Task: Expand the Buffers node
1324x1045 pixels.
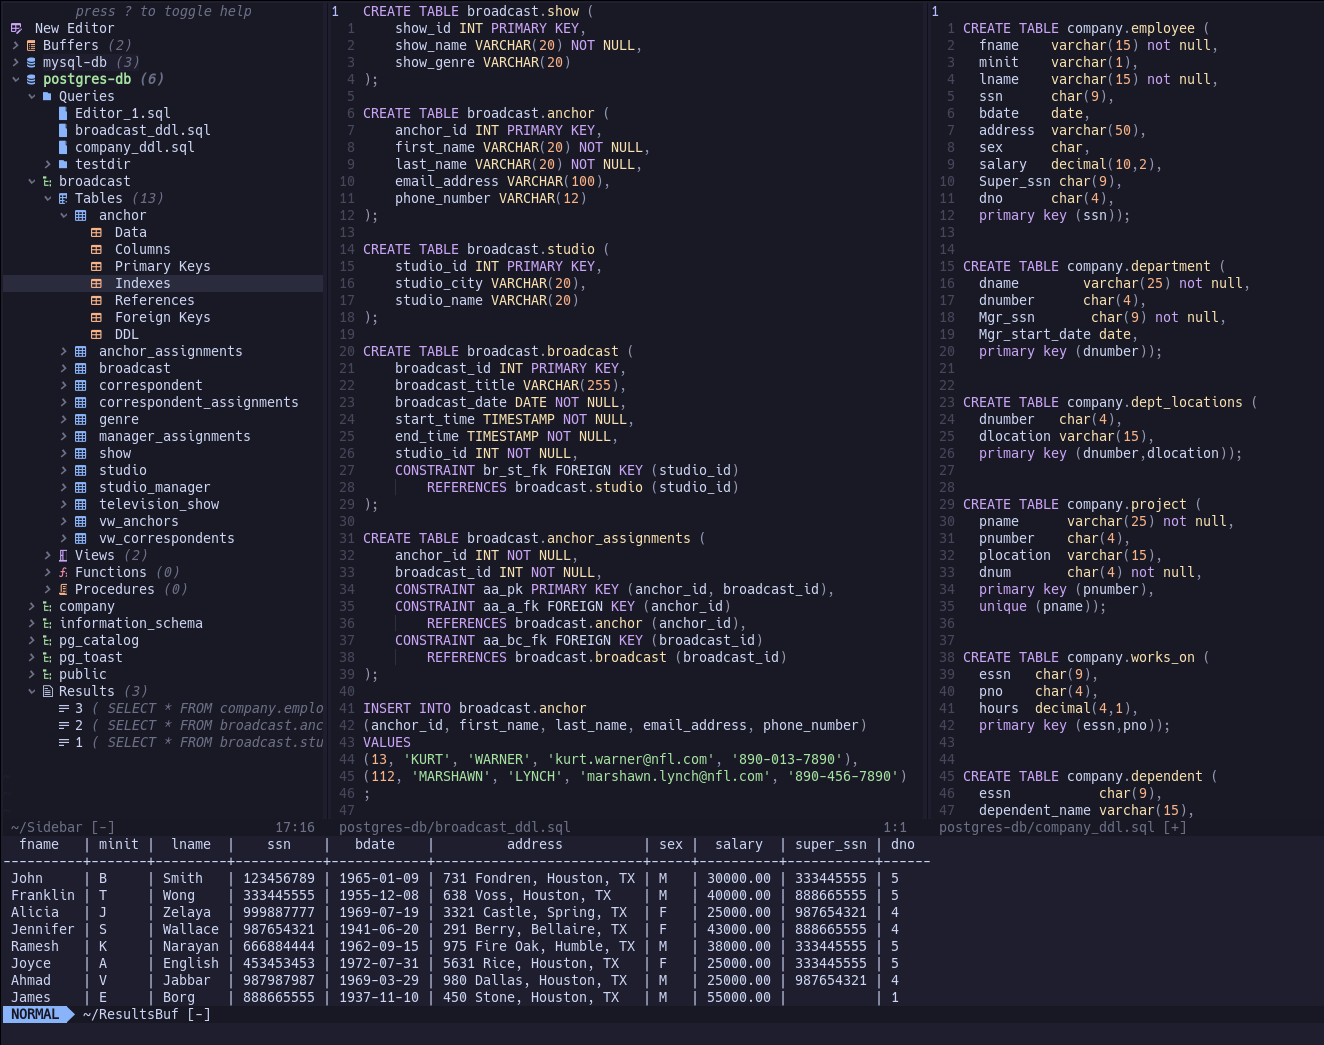Action: [x=15, y=45]
